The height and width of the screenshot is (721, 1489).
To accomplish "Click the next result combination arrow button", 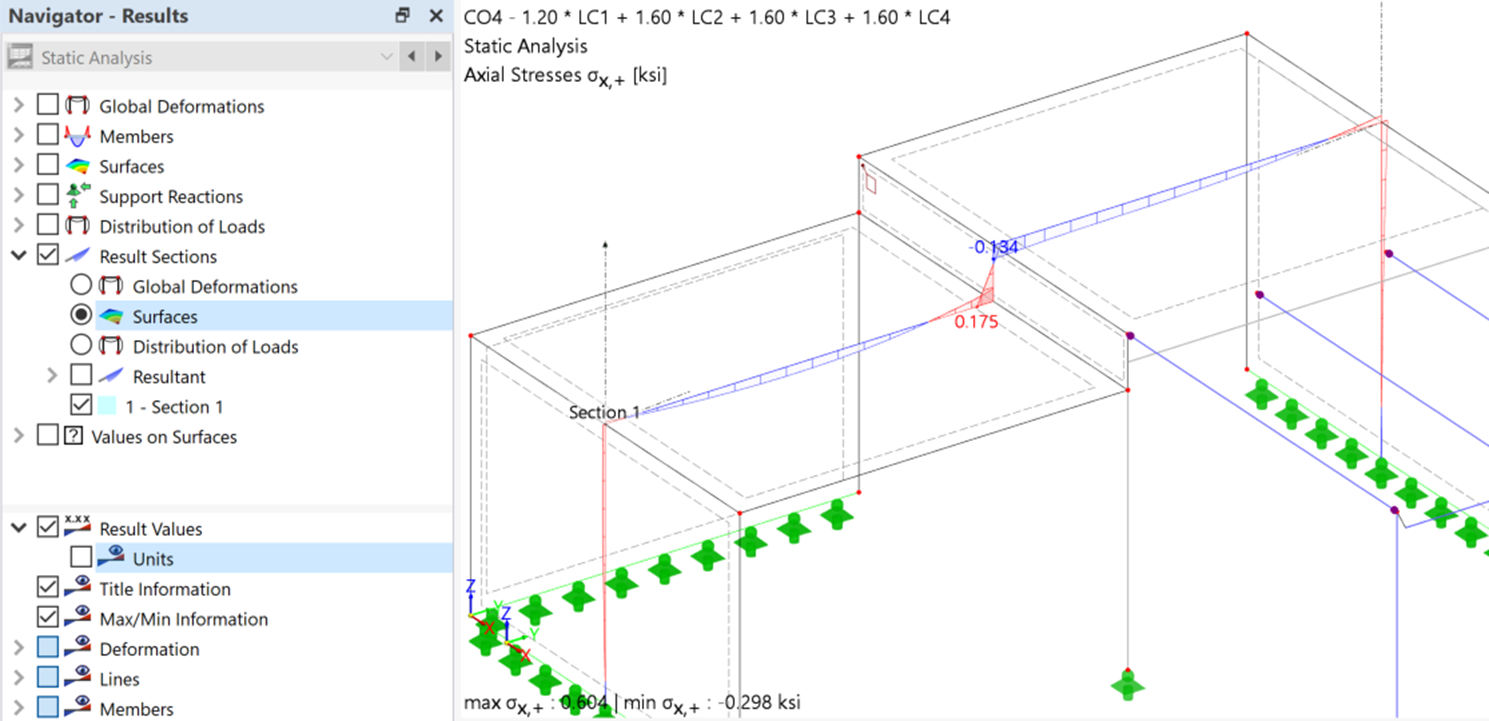I will coord(437,57).
